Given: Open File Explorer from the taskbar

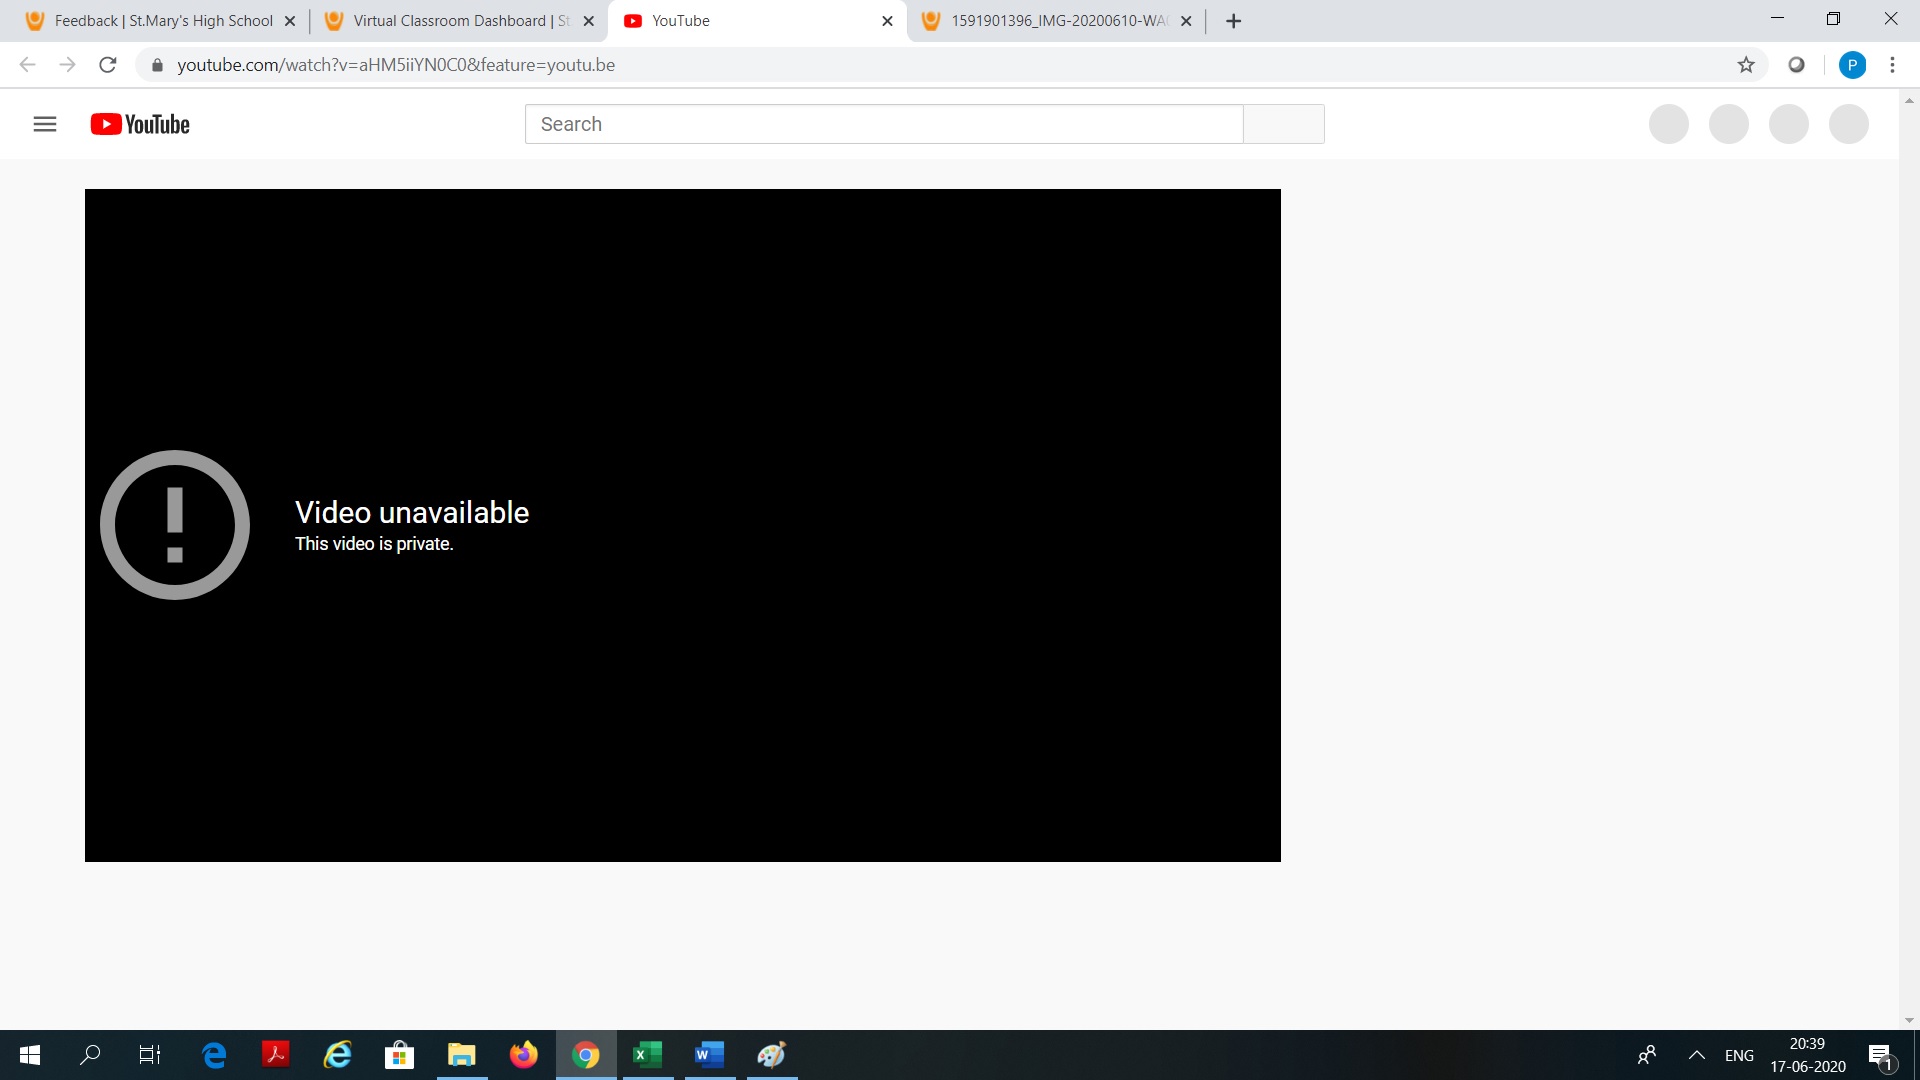Looking at the screenshot, I should pos(462,1055).
